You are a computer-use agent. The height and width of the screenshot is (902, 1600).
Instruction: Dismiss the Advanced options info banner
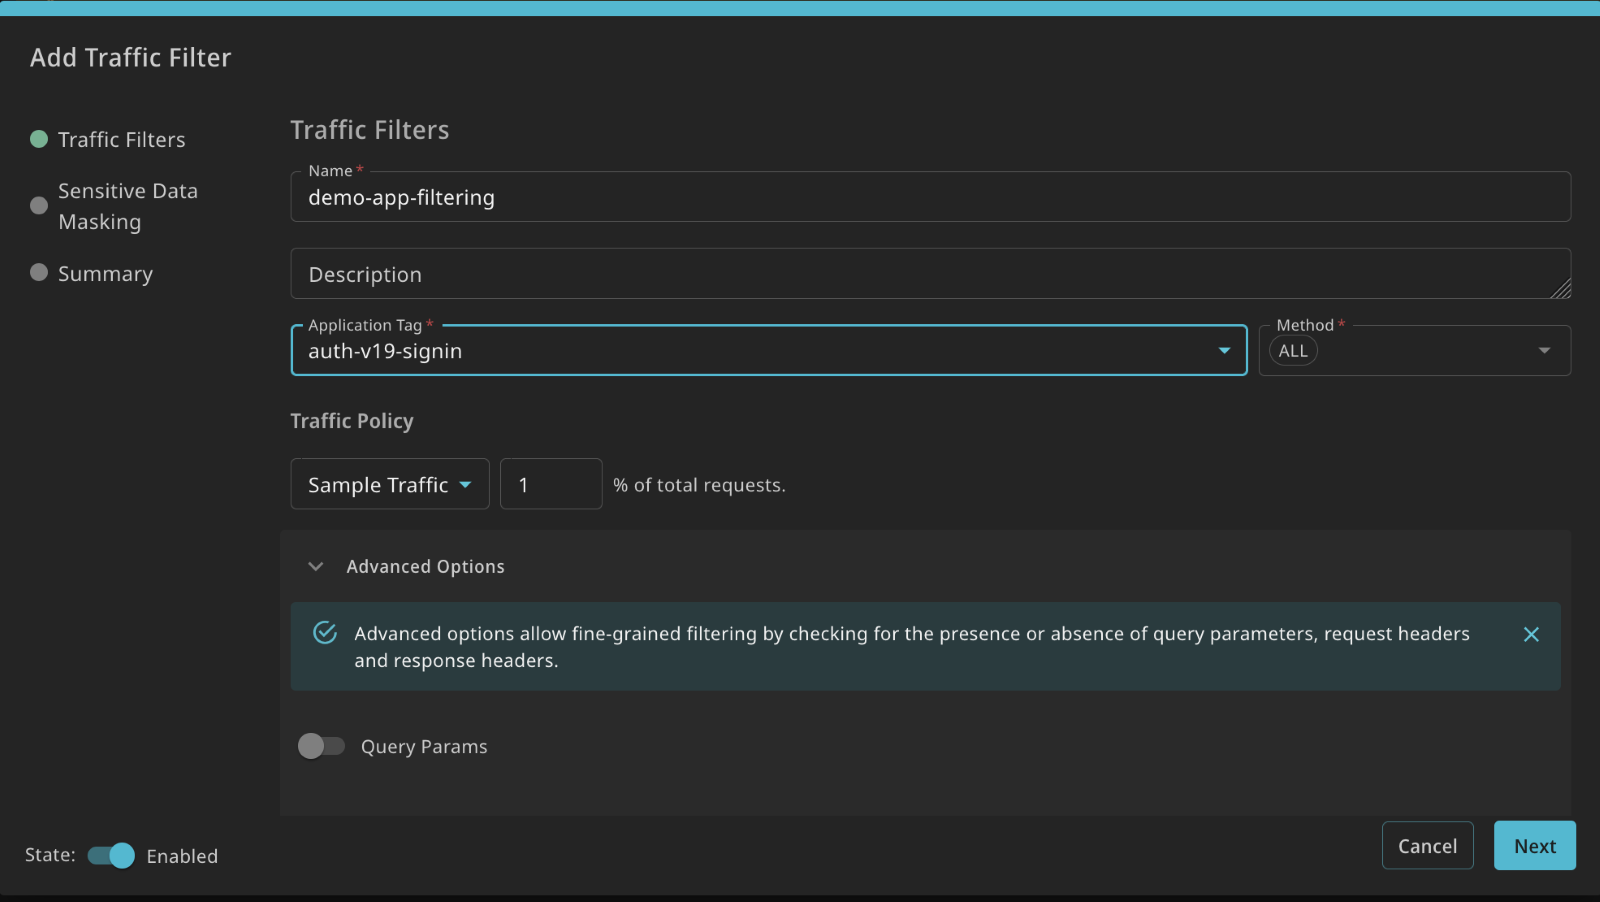coord(1531,634)
